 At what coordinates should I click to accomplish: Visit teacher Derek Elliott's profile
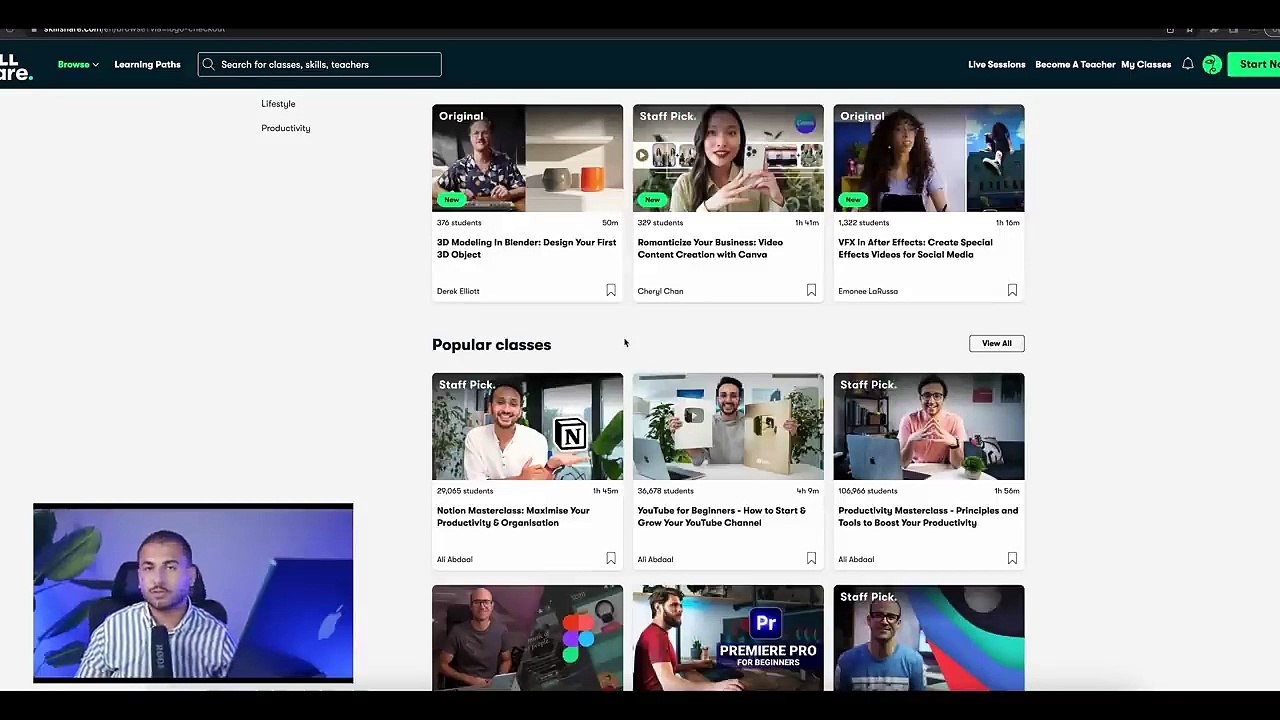pos(458,291)
